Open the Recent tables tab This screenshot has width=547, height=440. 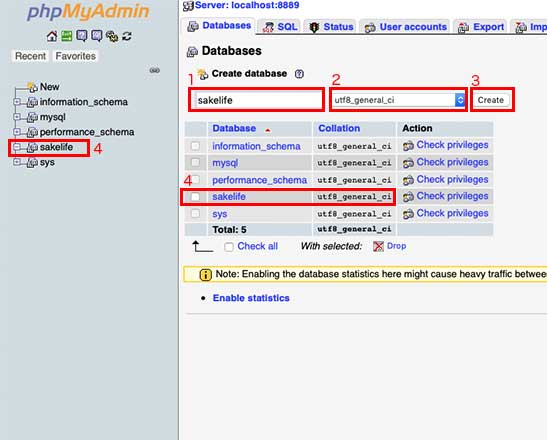30,56
